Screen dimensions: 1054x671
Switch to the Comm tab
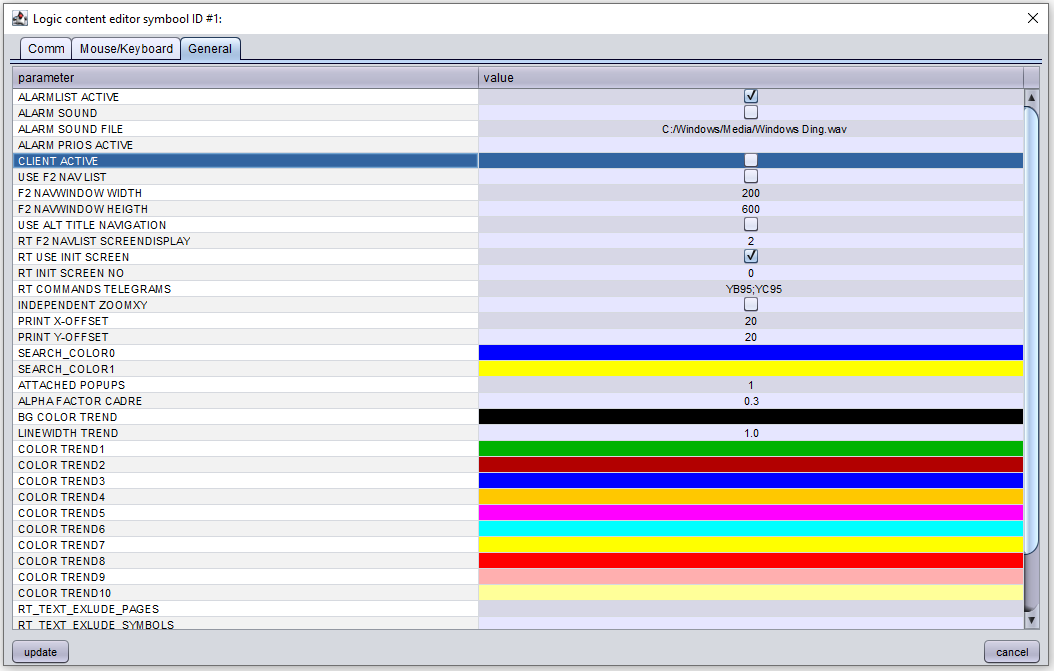click(45, 48)
